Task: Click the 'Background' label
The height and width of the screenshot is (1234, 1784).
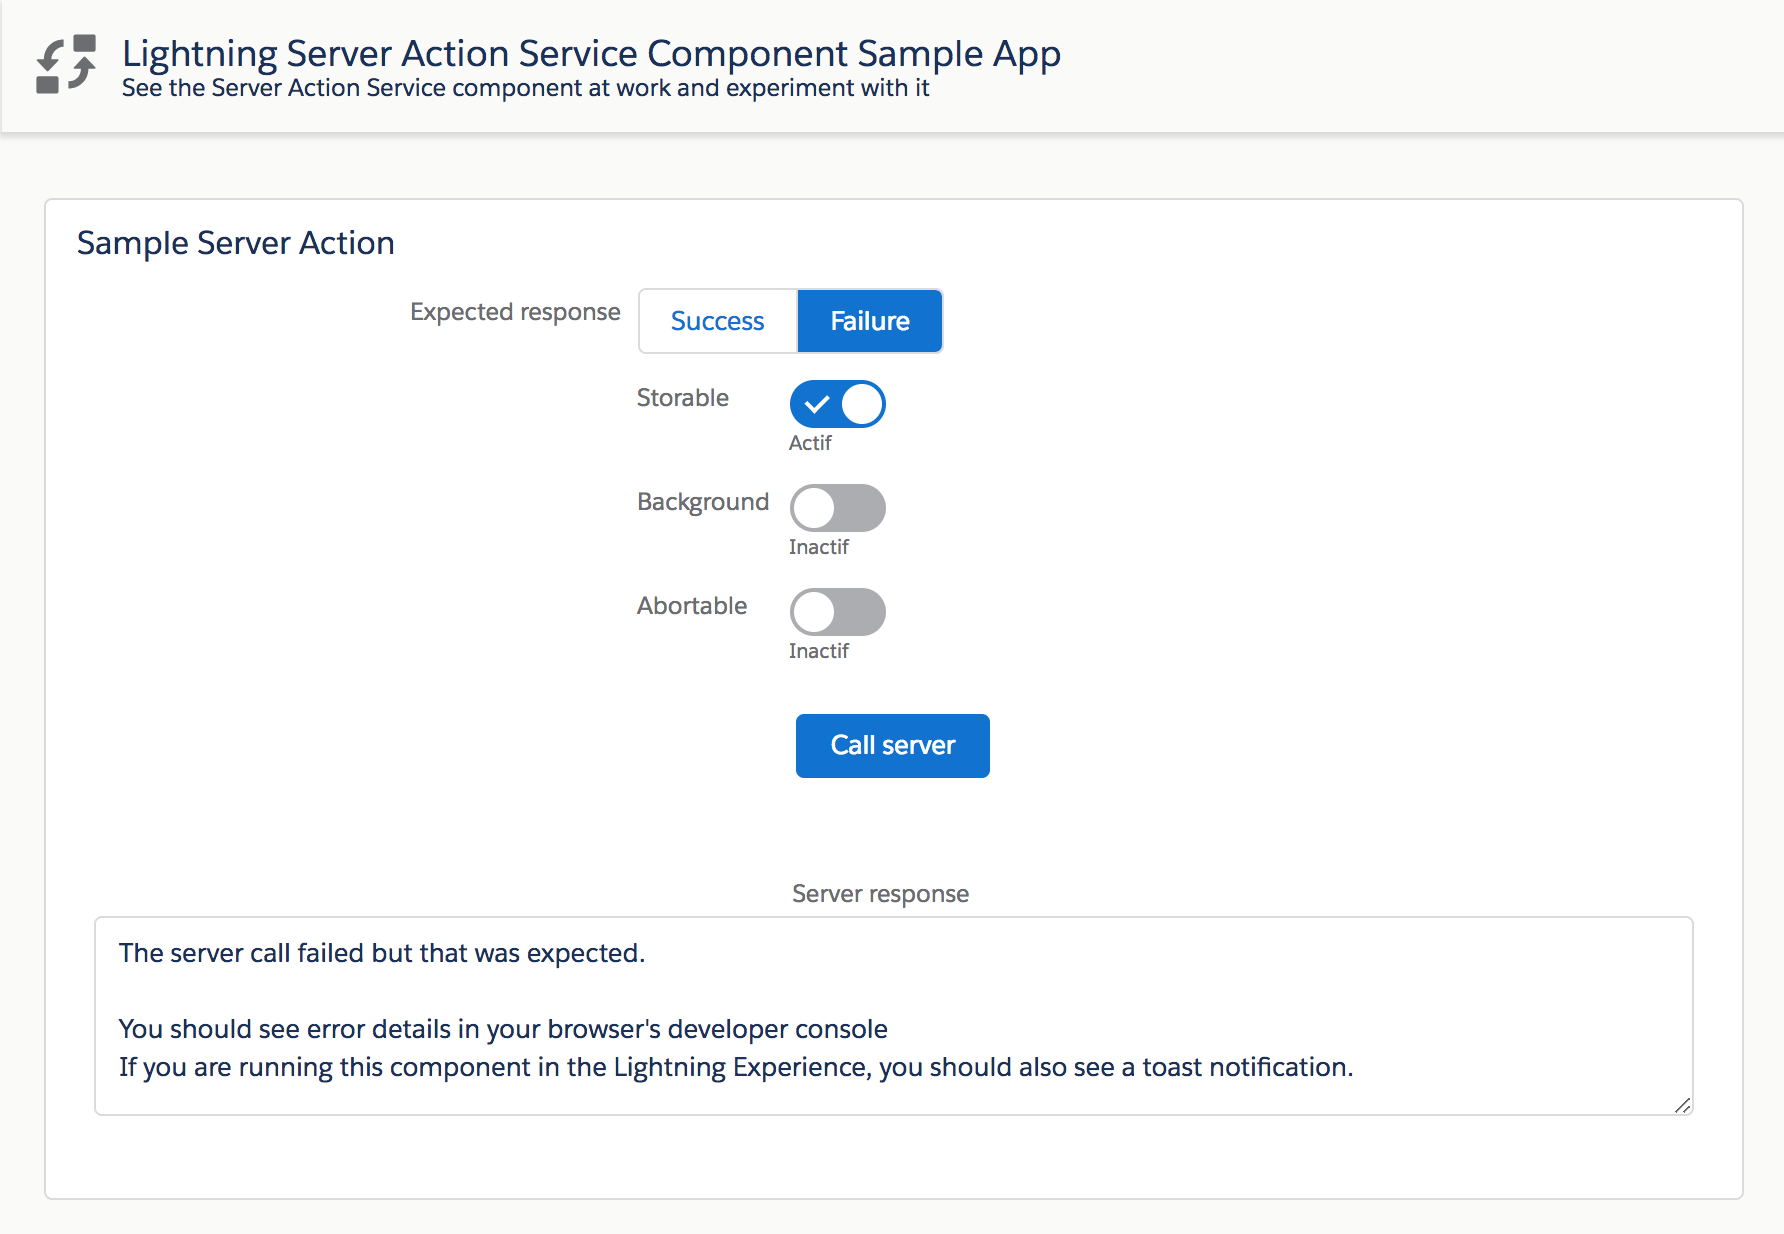Action: click(703, 502)
